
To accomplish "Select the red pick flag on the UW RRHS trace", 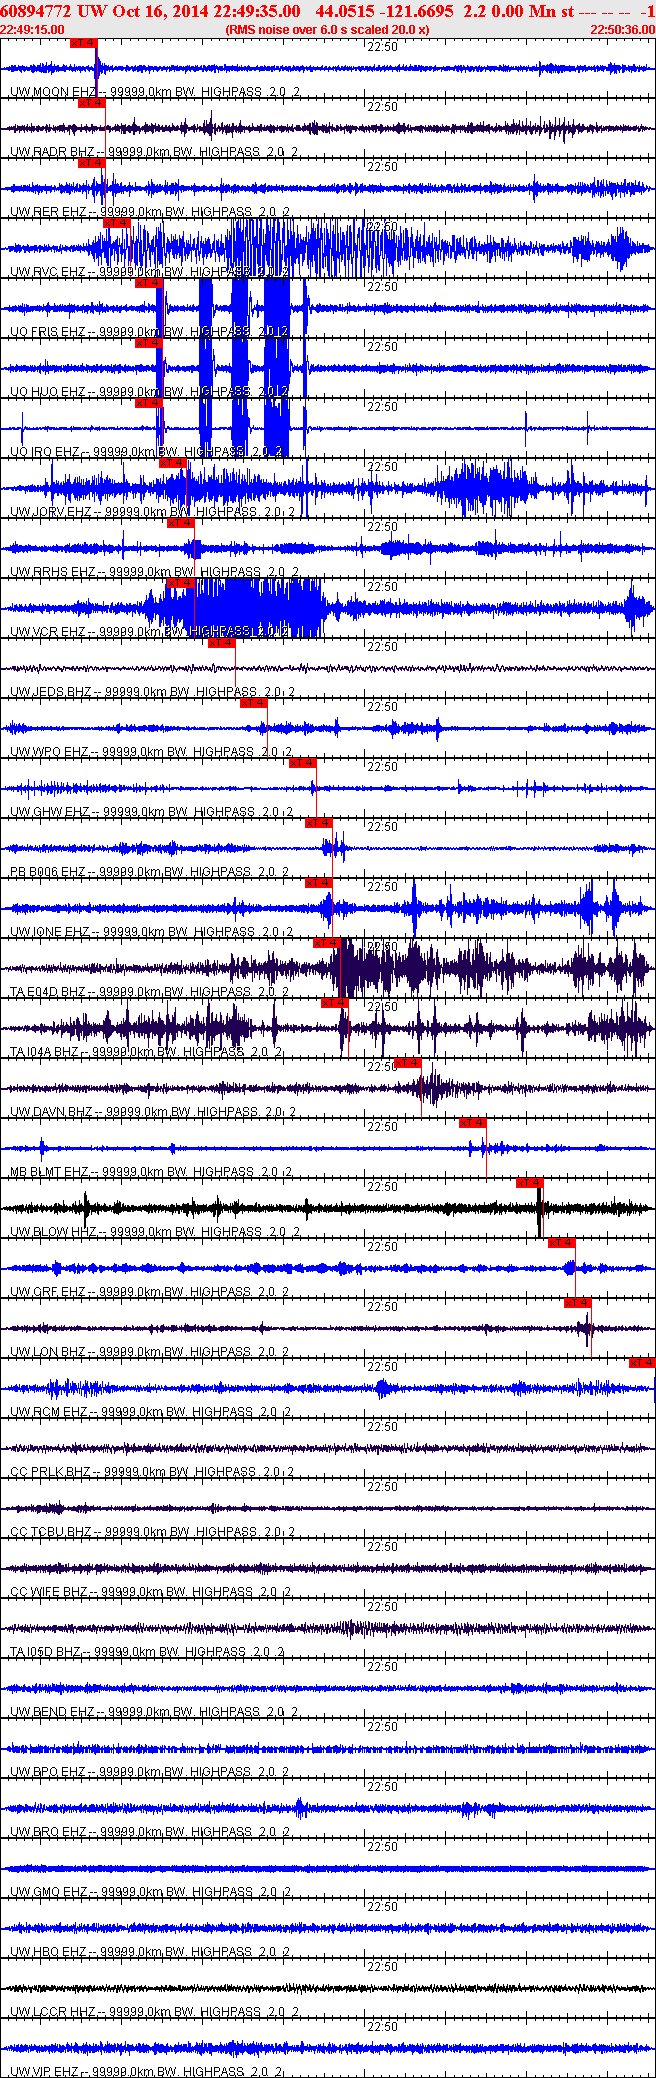I will pos(181,523).
